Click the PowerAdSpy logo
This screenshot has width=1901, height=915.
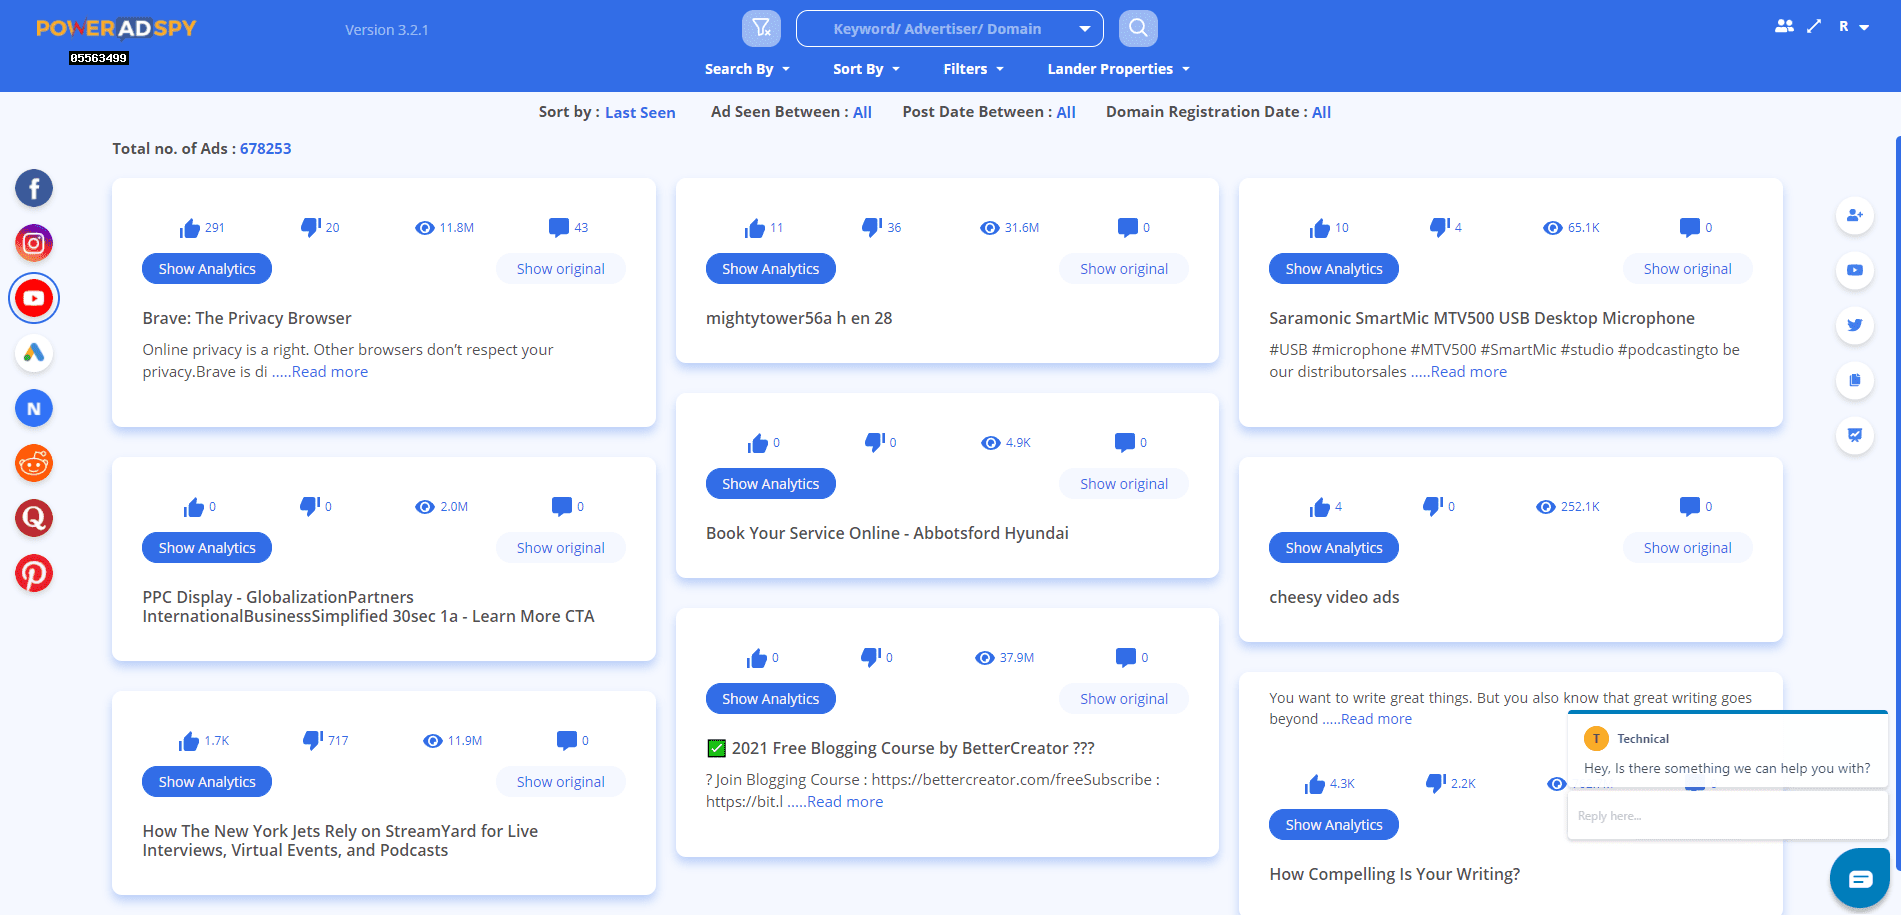point(116,28)
